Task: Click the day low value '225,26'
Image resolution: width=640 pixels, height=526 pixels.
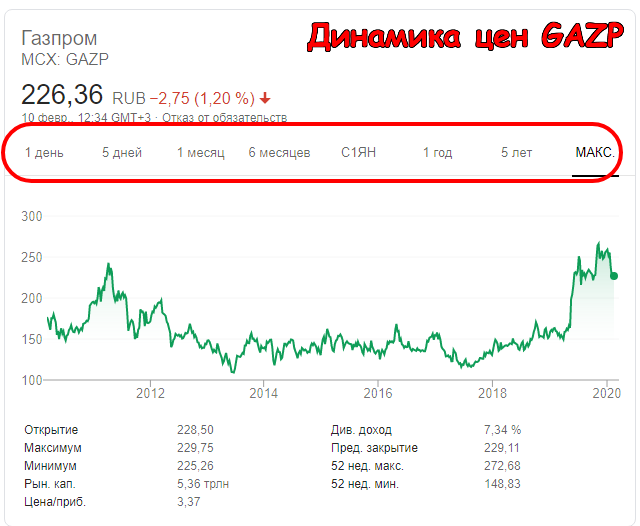Action: pos(195,466)
